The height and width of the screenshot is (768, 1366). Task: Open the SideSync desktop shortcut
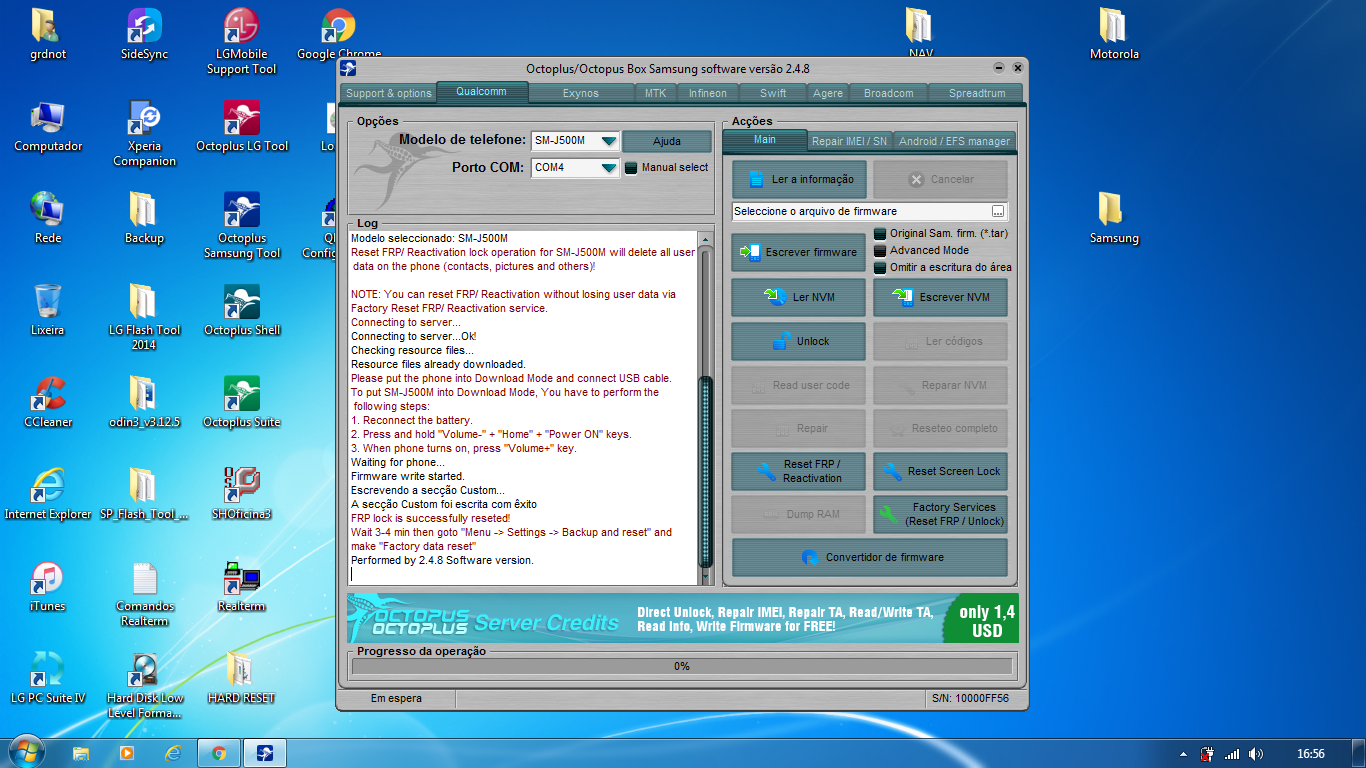144,34
